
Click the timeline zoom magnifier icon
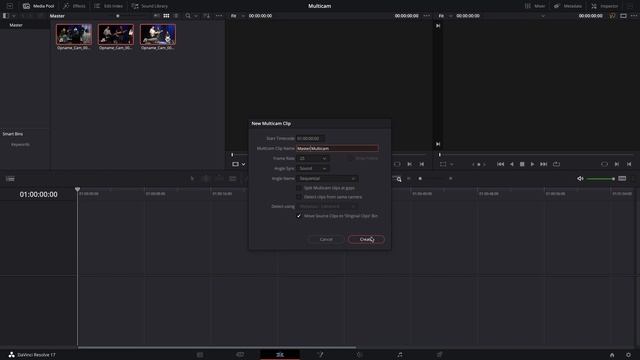(398, 179)
